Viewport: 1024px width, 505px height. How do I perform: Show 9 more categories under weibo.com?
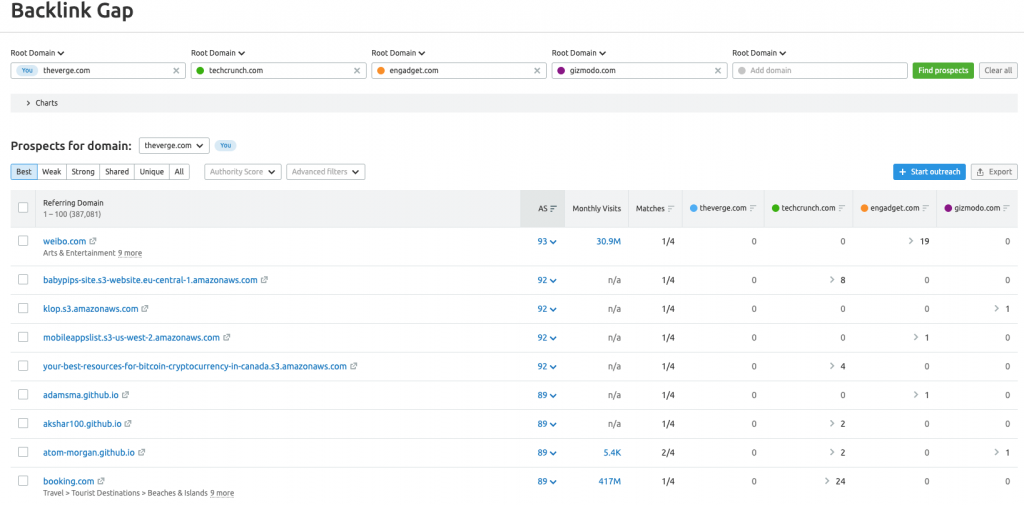(x=130, y=253)
